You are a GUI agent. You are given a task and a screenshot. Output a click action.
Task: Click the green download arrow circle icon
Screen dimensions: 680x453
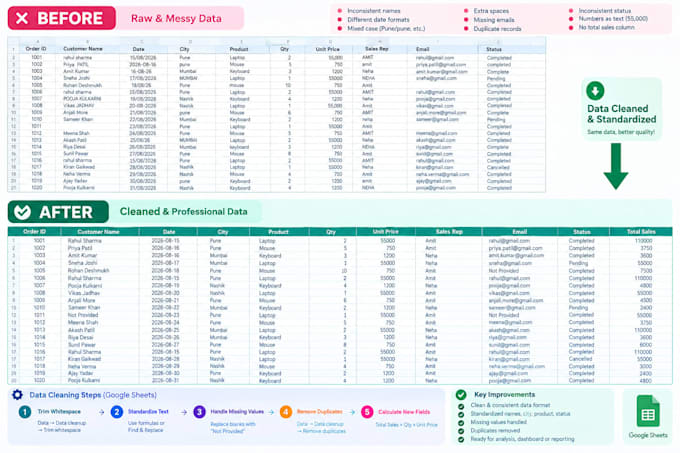pyautogui.click(x=595, y=91)
